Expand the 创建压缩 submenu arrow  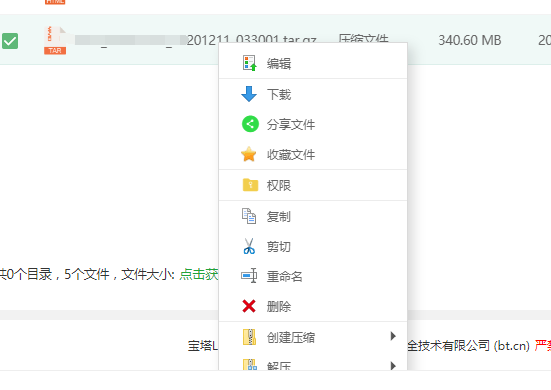click(393, 336)
